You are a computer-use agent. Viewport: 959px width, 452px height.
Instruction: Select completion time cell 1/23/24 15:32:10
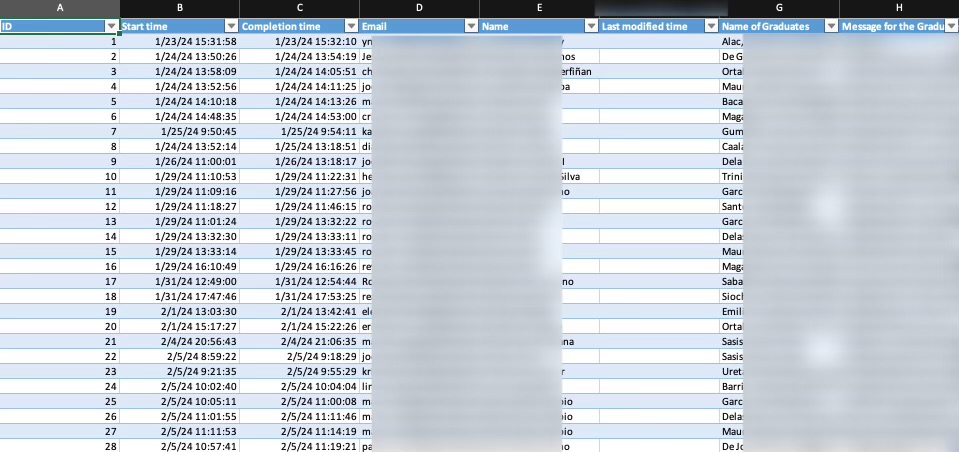pyautogui.click(x=299, y=42)
